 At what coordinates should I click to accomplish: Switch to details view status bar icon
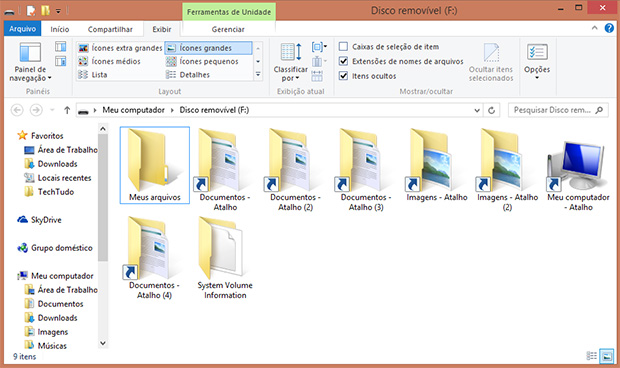[x=592, y=356]
